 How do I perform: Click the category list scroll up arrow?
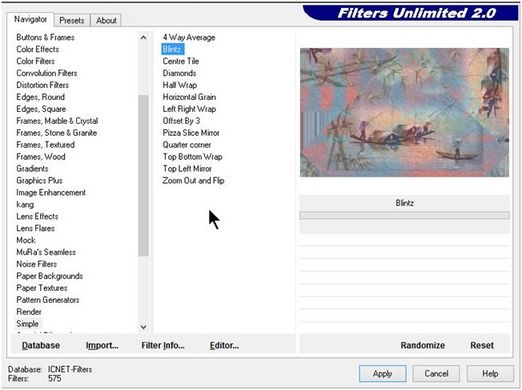pyautogui.click(x=143, y=38)
